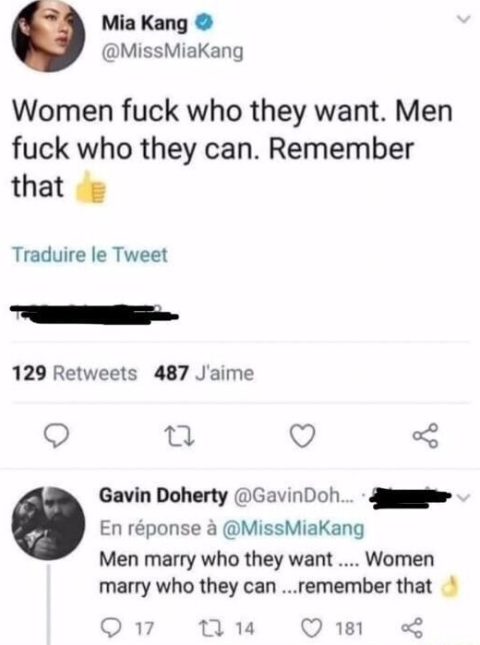Image resolution: width=480 pixels, height=645 pixels.
Task: Click Traduire le Tweet link
Action: pyautogui.click(x=90, y=255)
